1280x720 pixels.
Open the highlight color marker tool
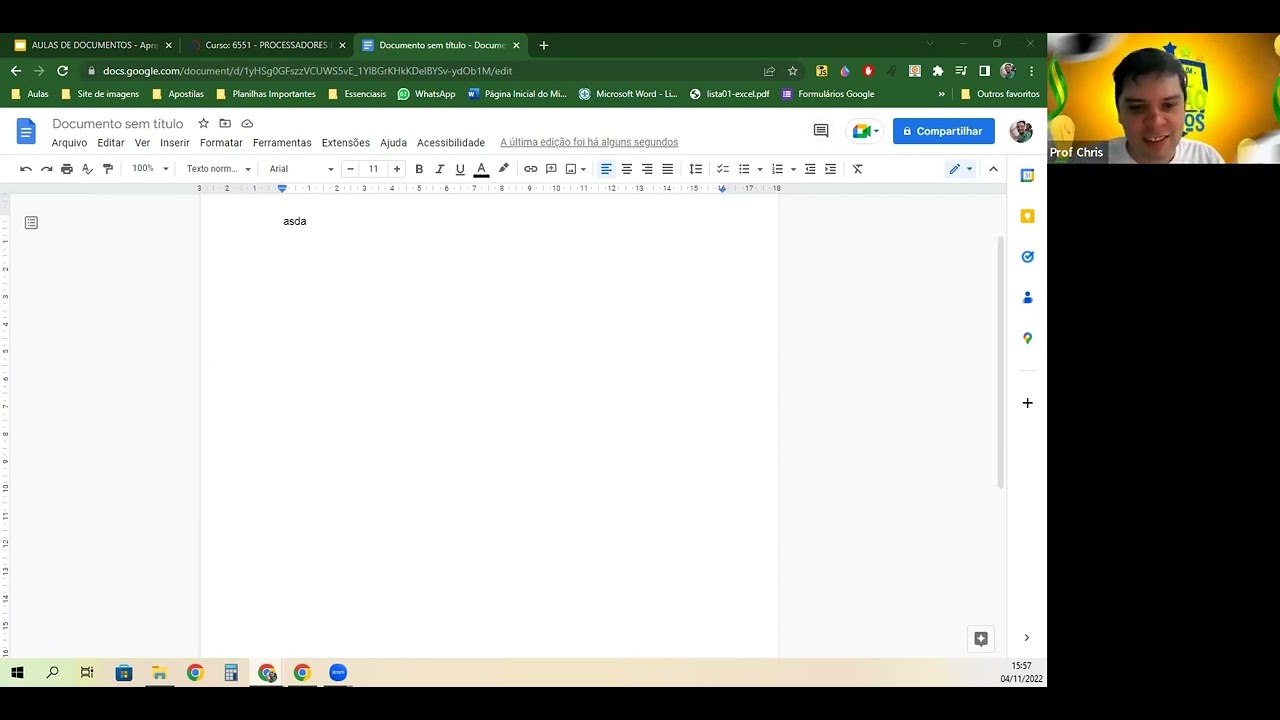503,169
